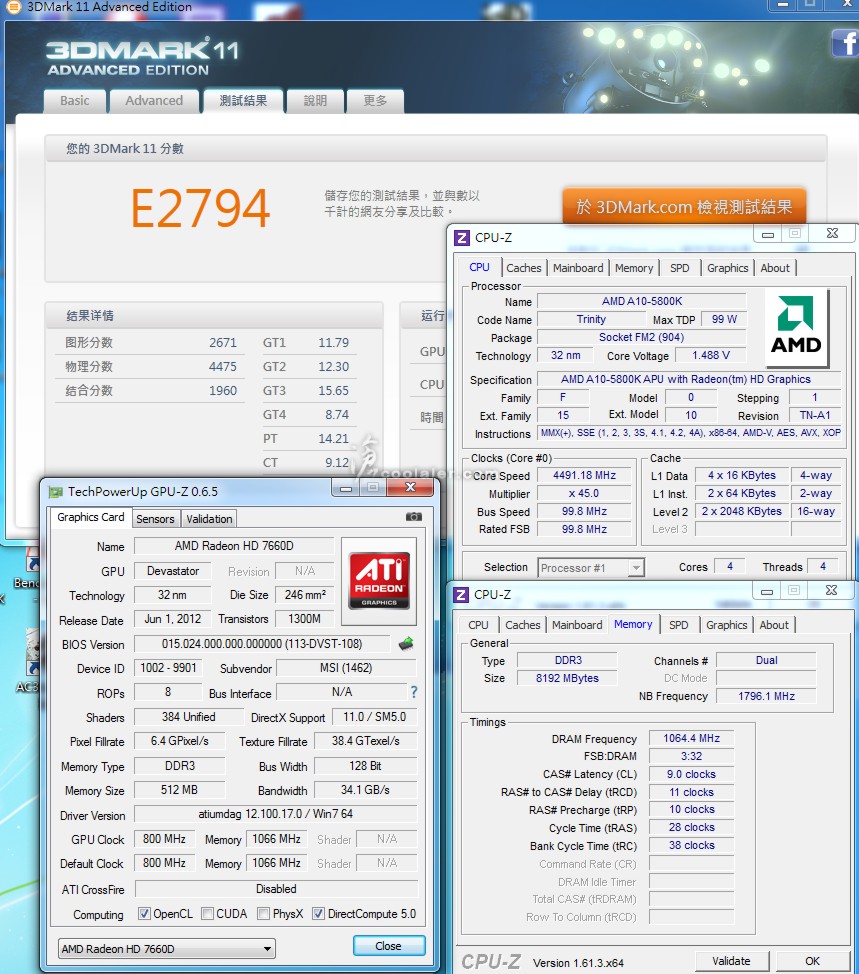
Task: Click the Validate button in CPU-Z
Action: (732, 961)
